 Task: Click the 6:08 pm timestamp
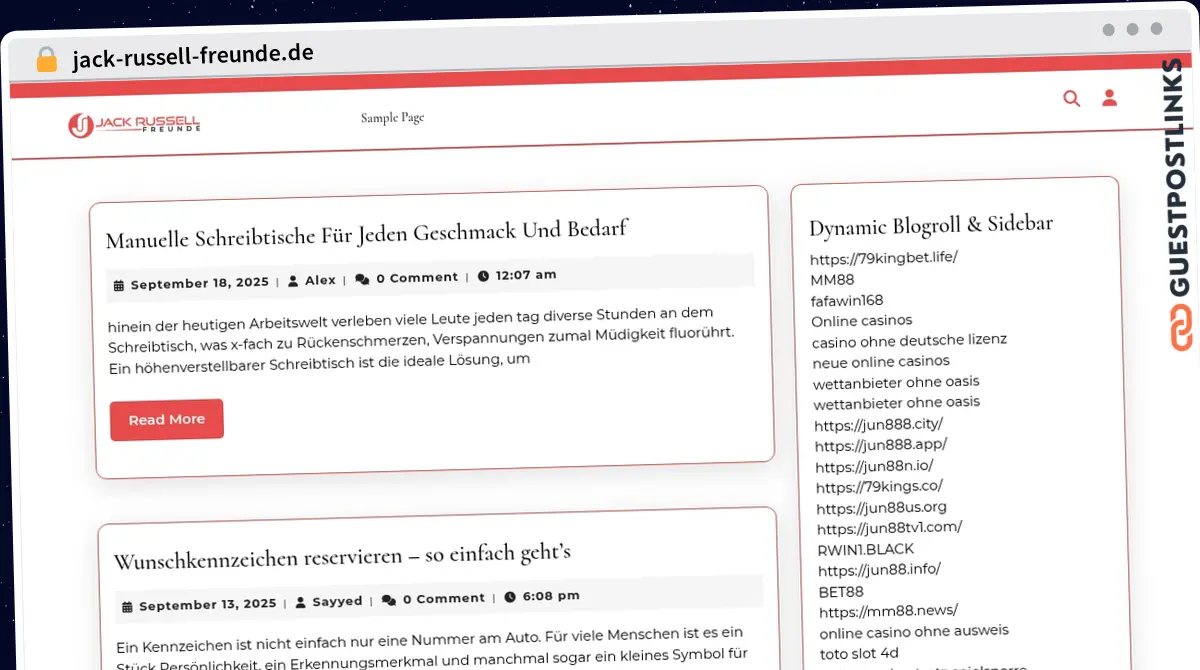pos(551,595)
